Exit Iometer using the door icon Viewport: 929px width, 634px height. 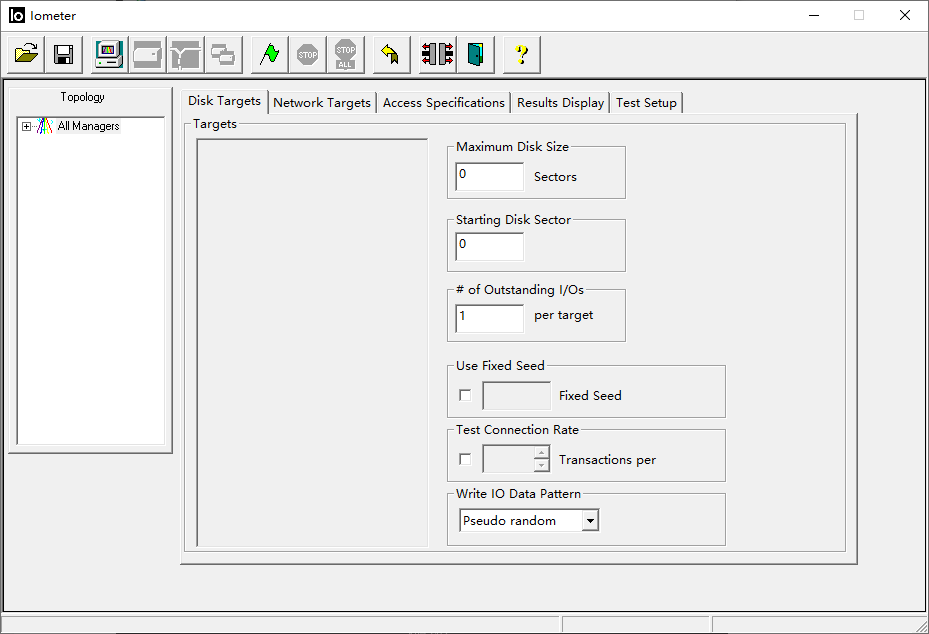pos(475,55)
